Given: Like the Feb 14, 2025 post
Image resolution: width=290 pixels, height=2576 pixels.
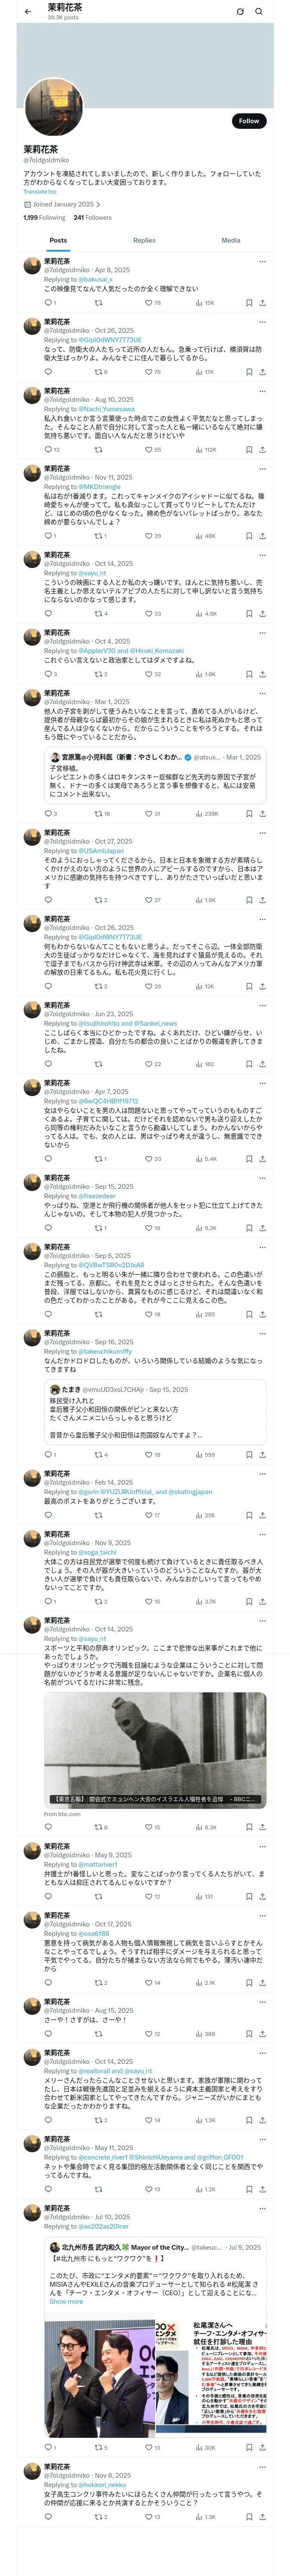Looking at the screenshot, I should pos(147,1515).
